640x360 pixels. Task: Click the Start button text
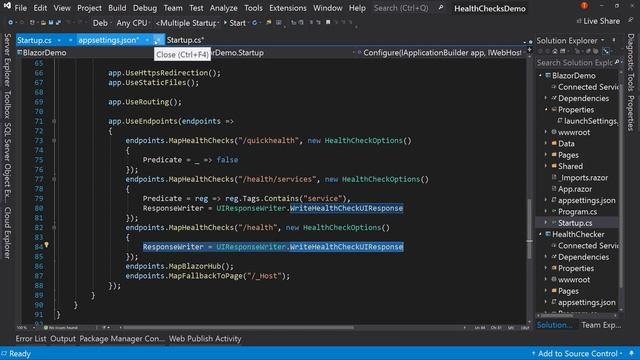pos(237,23)
